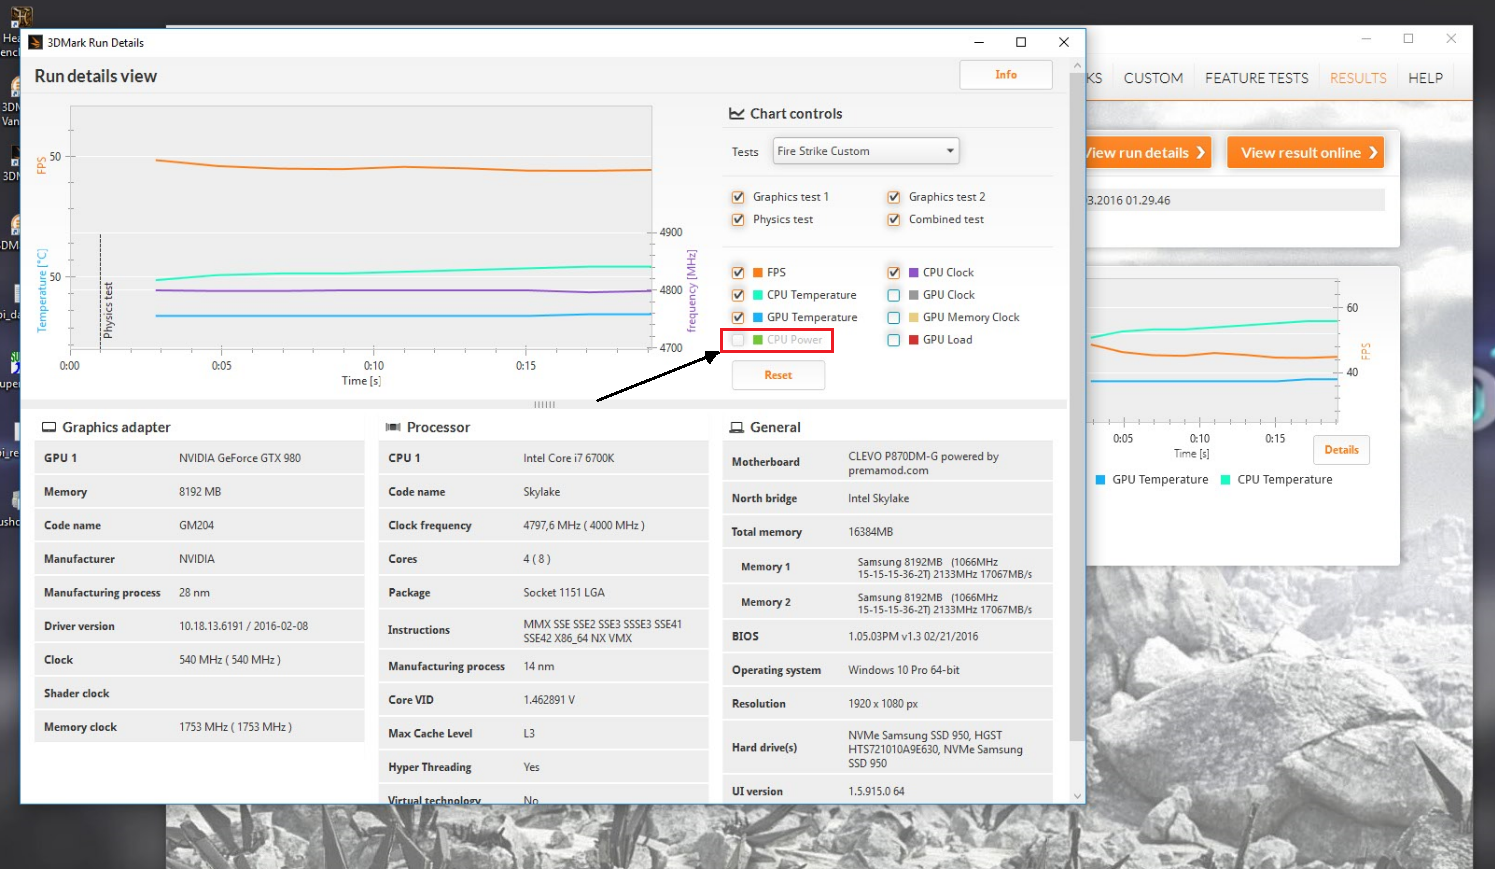Click the Graphics adapter monitor icon
Screen dimensions: 1495x869
coord(48,427)
